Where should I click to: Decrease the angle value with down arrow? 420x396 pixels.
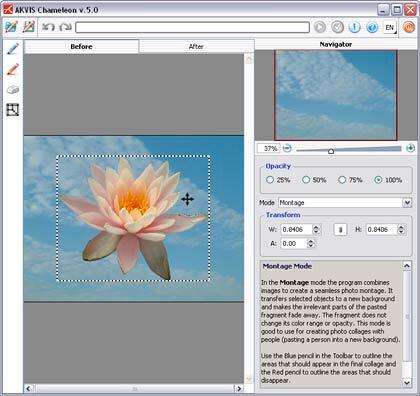pyautogui.click(x=311, y=246)
